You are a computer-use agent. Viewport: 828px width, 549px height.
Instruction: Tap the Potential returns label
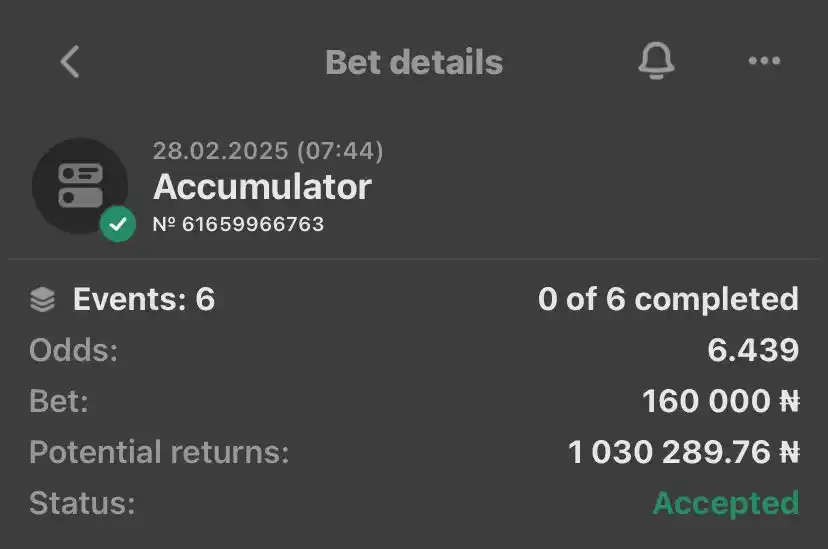[x=159, y=452]
